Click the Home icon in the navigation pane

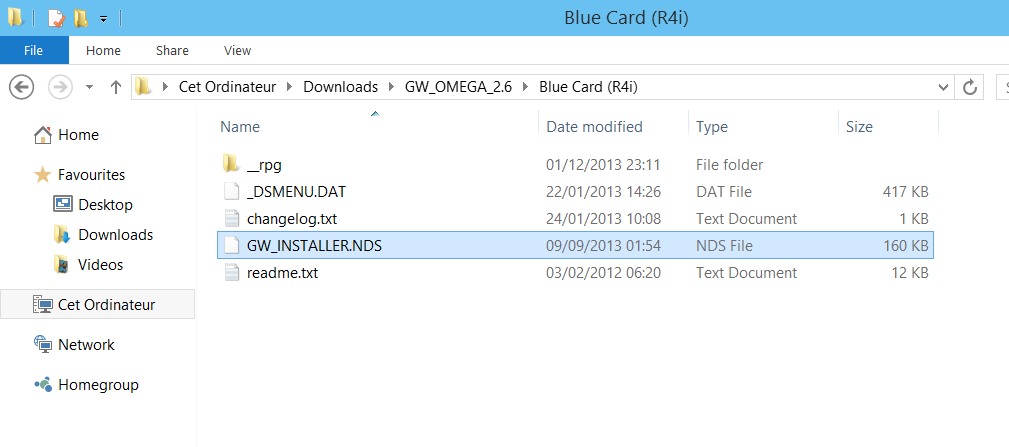point(42,135)
